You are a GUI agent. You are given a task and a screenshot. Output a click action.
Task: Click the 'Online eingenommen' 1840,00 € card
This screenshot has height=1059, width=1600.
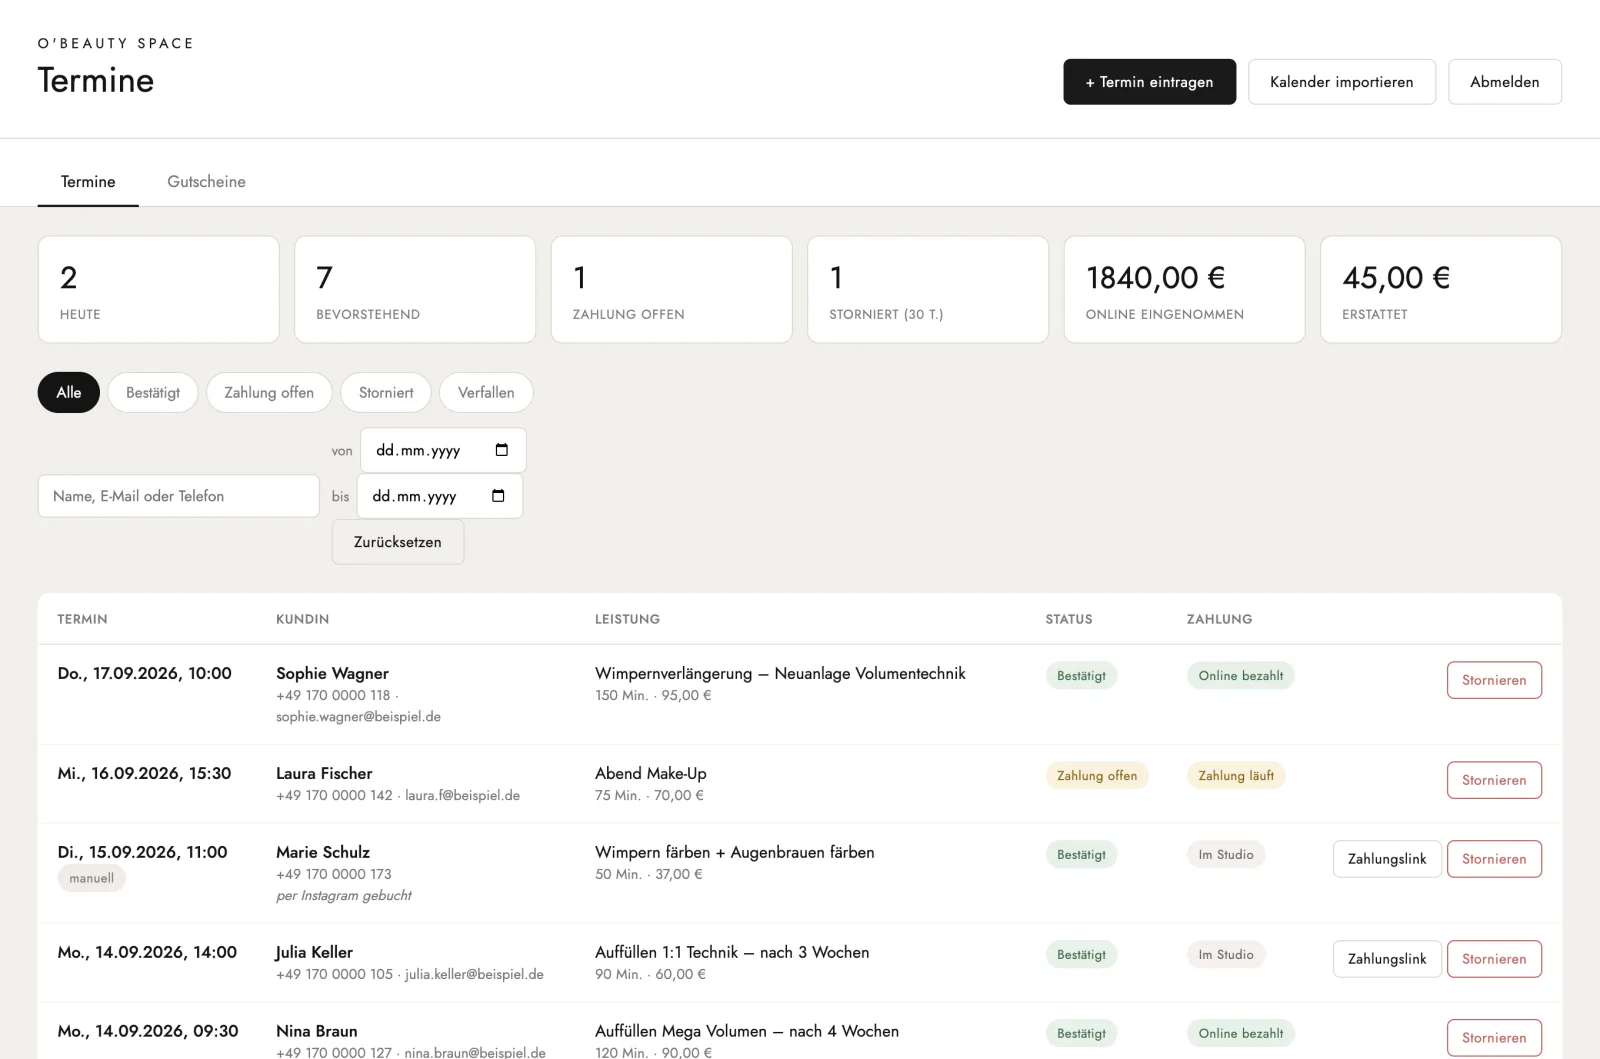[1184, 290]
